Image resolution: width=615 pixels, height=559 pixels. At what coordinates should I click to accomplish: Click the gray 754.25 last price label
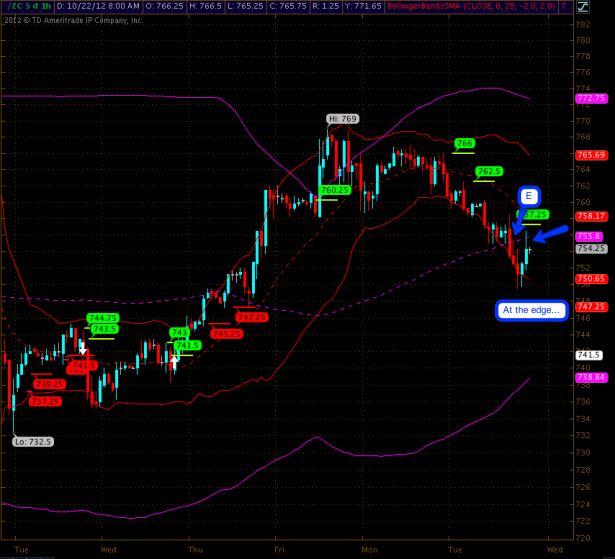coord(591,248)
